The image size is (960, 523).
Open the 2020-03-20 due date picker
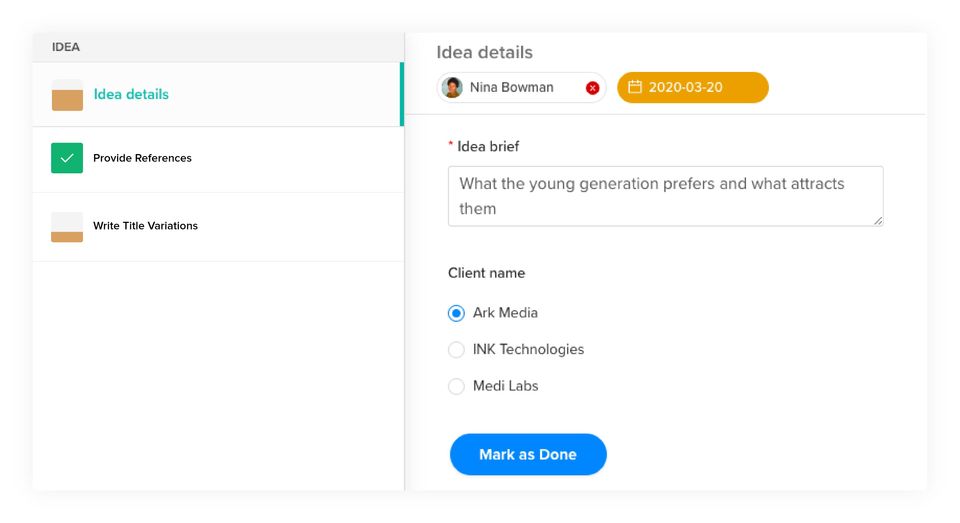[x=692, y=87]
